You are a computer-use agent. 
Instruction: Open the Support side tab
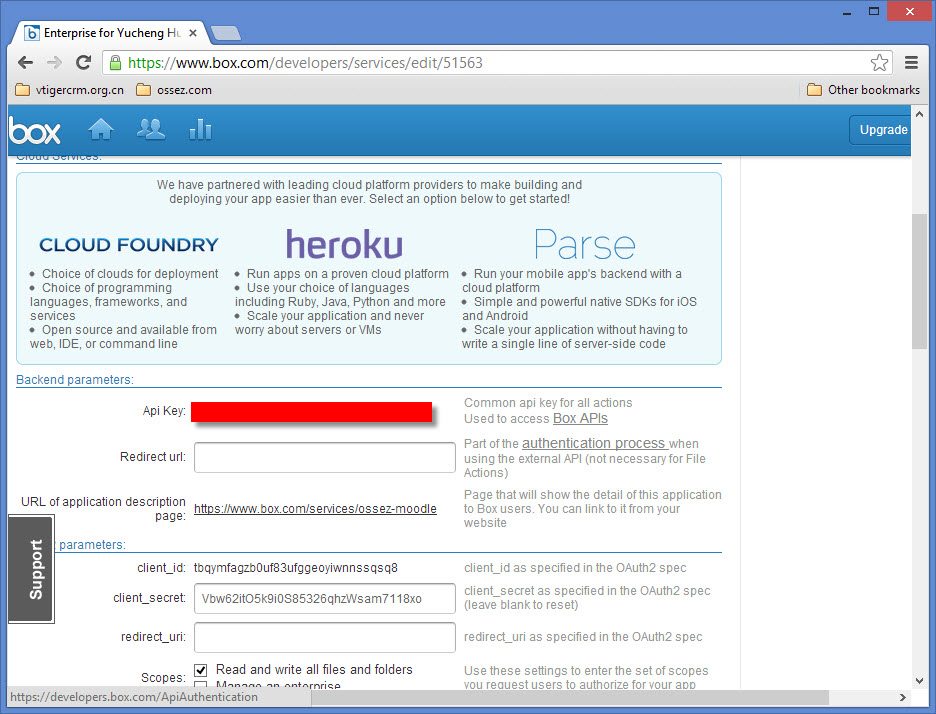[32, 570]
